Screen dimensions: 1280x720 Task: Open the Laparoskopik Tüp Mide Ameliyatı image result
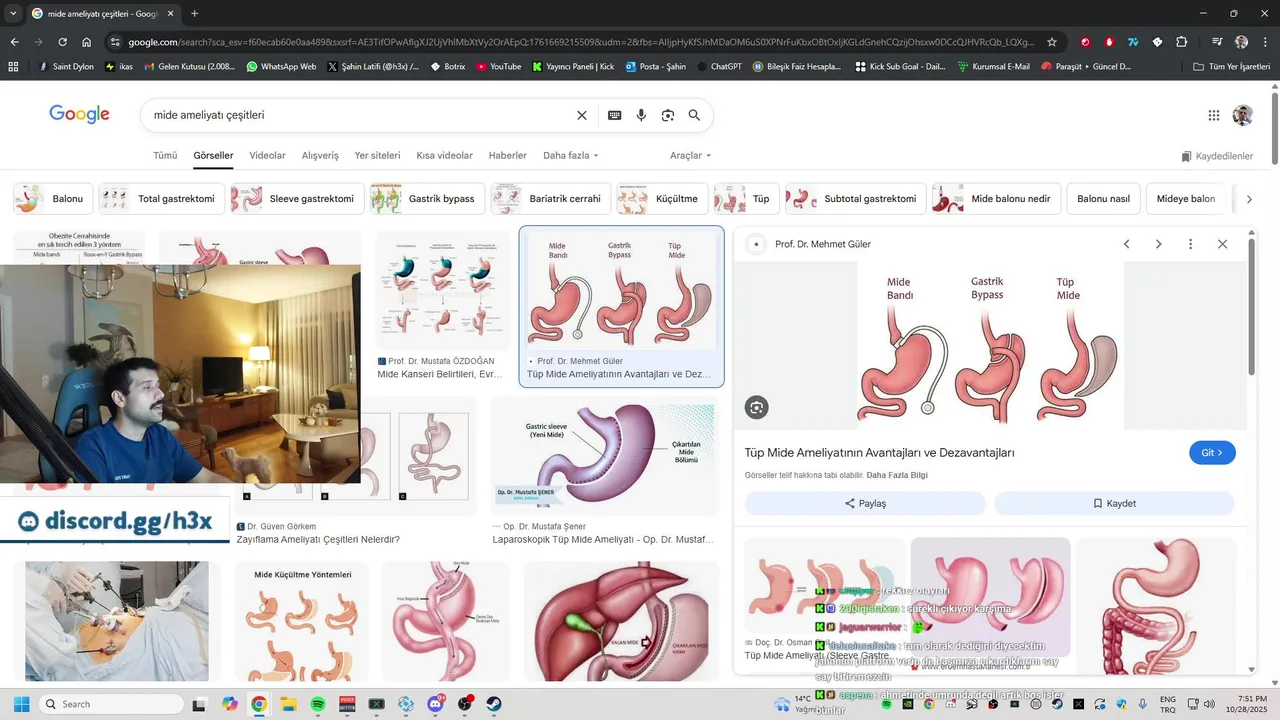pos(604,473)
